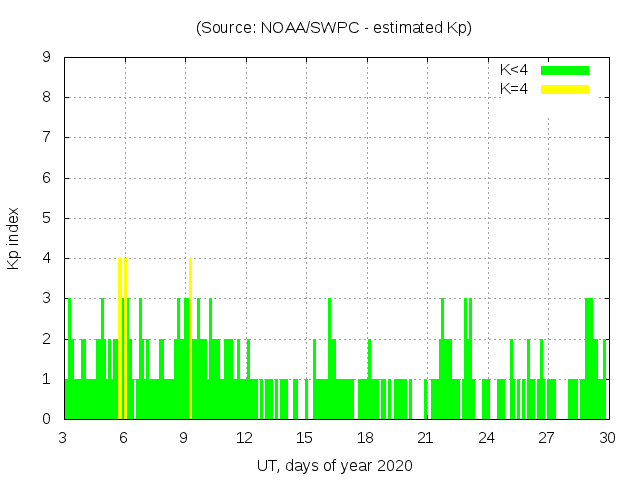Click y-axis tick label 9
Image resolution: width=640 pixels, height=480 pixels.
click(x=46, y=58)
